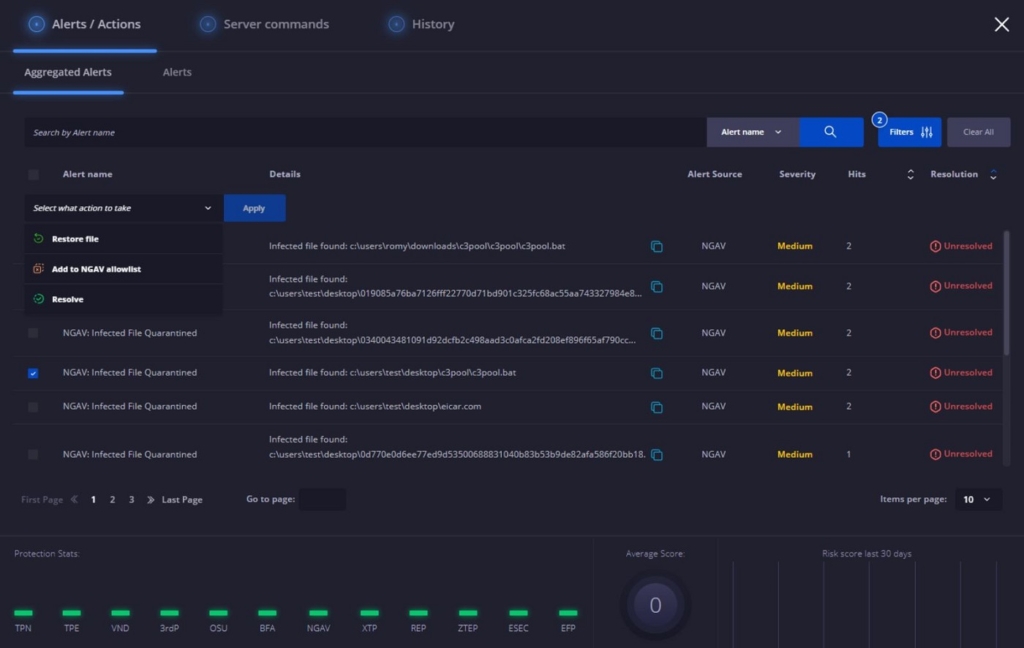Change Items per page from 10
Image resolution: width=1024 pixels, height=648 pixels.
click(x=978, y=499)
